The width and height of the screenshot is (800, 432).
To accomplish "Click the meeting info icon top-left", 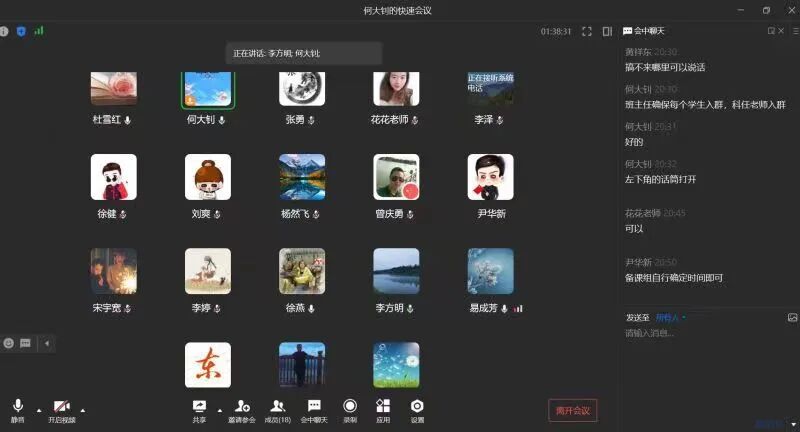I will [4, 31].
